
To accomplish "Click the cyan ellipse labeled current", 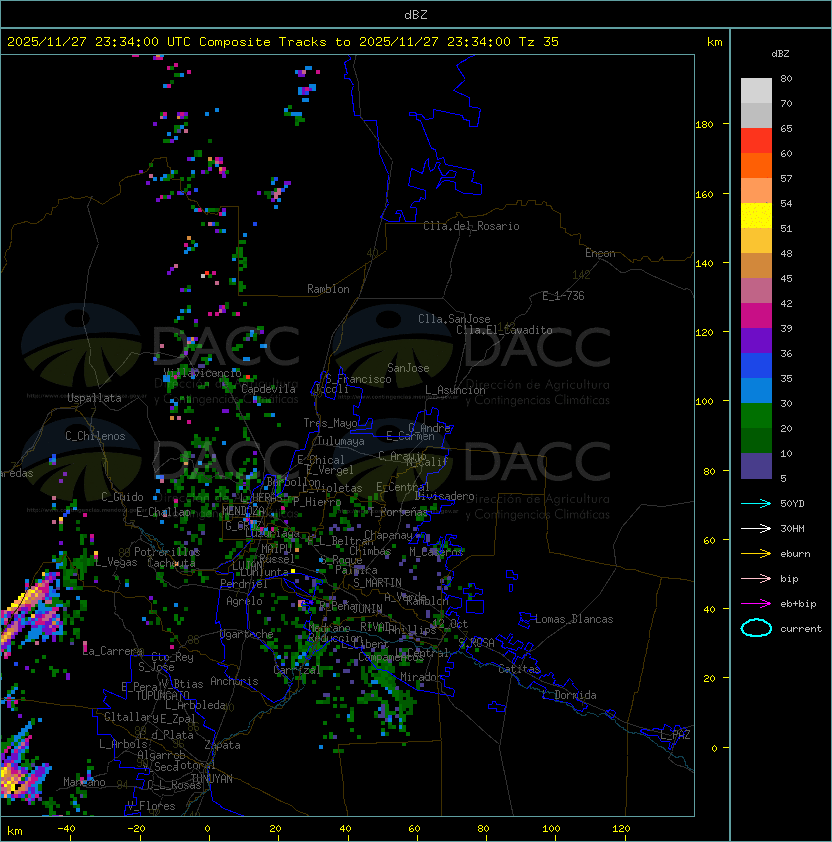I will 756,628.
